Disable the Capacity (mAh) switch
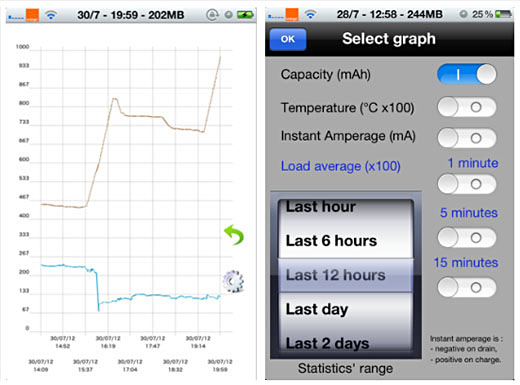Viewport: 520px width, 385px height. pos(467,74)
